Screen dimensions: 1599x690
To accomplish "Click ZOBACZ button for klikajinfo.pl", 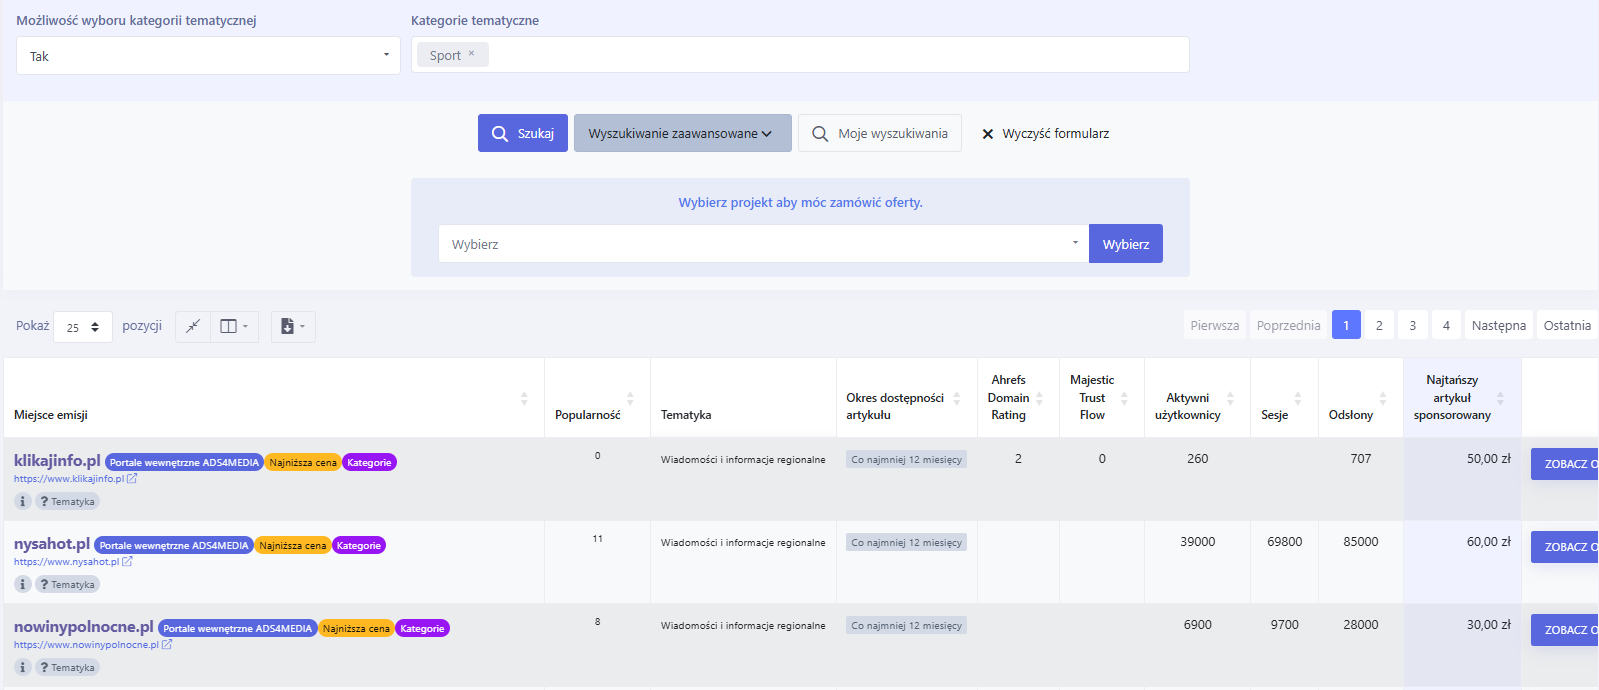I will coord(1565,463).
